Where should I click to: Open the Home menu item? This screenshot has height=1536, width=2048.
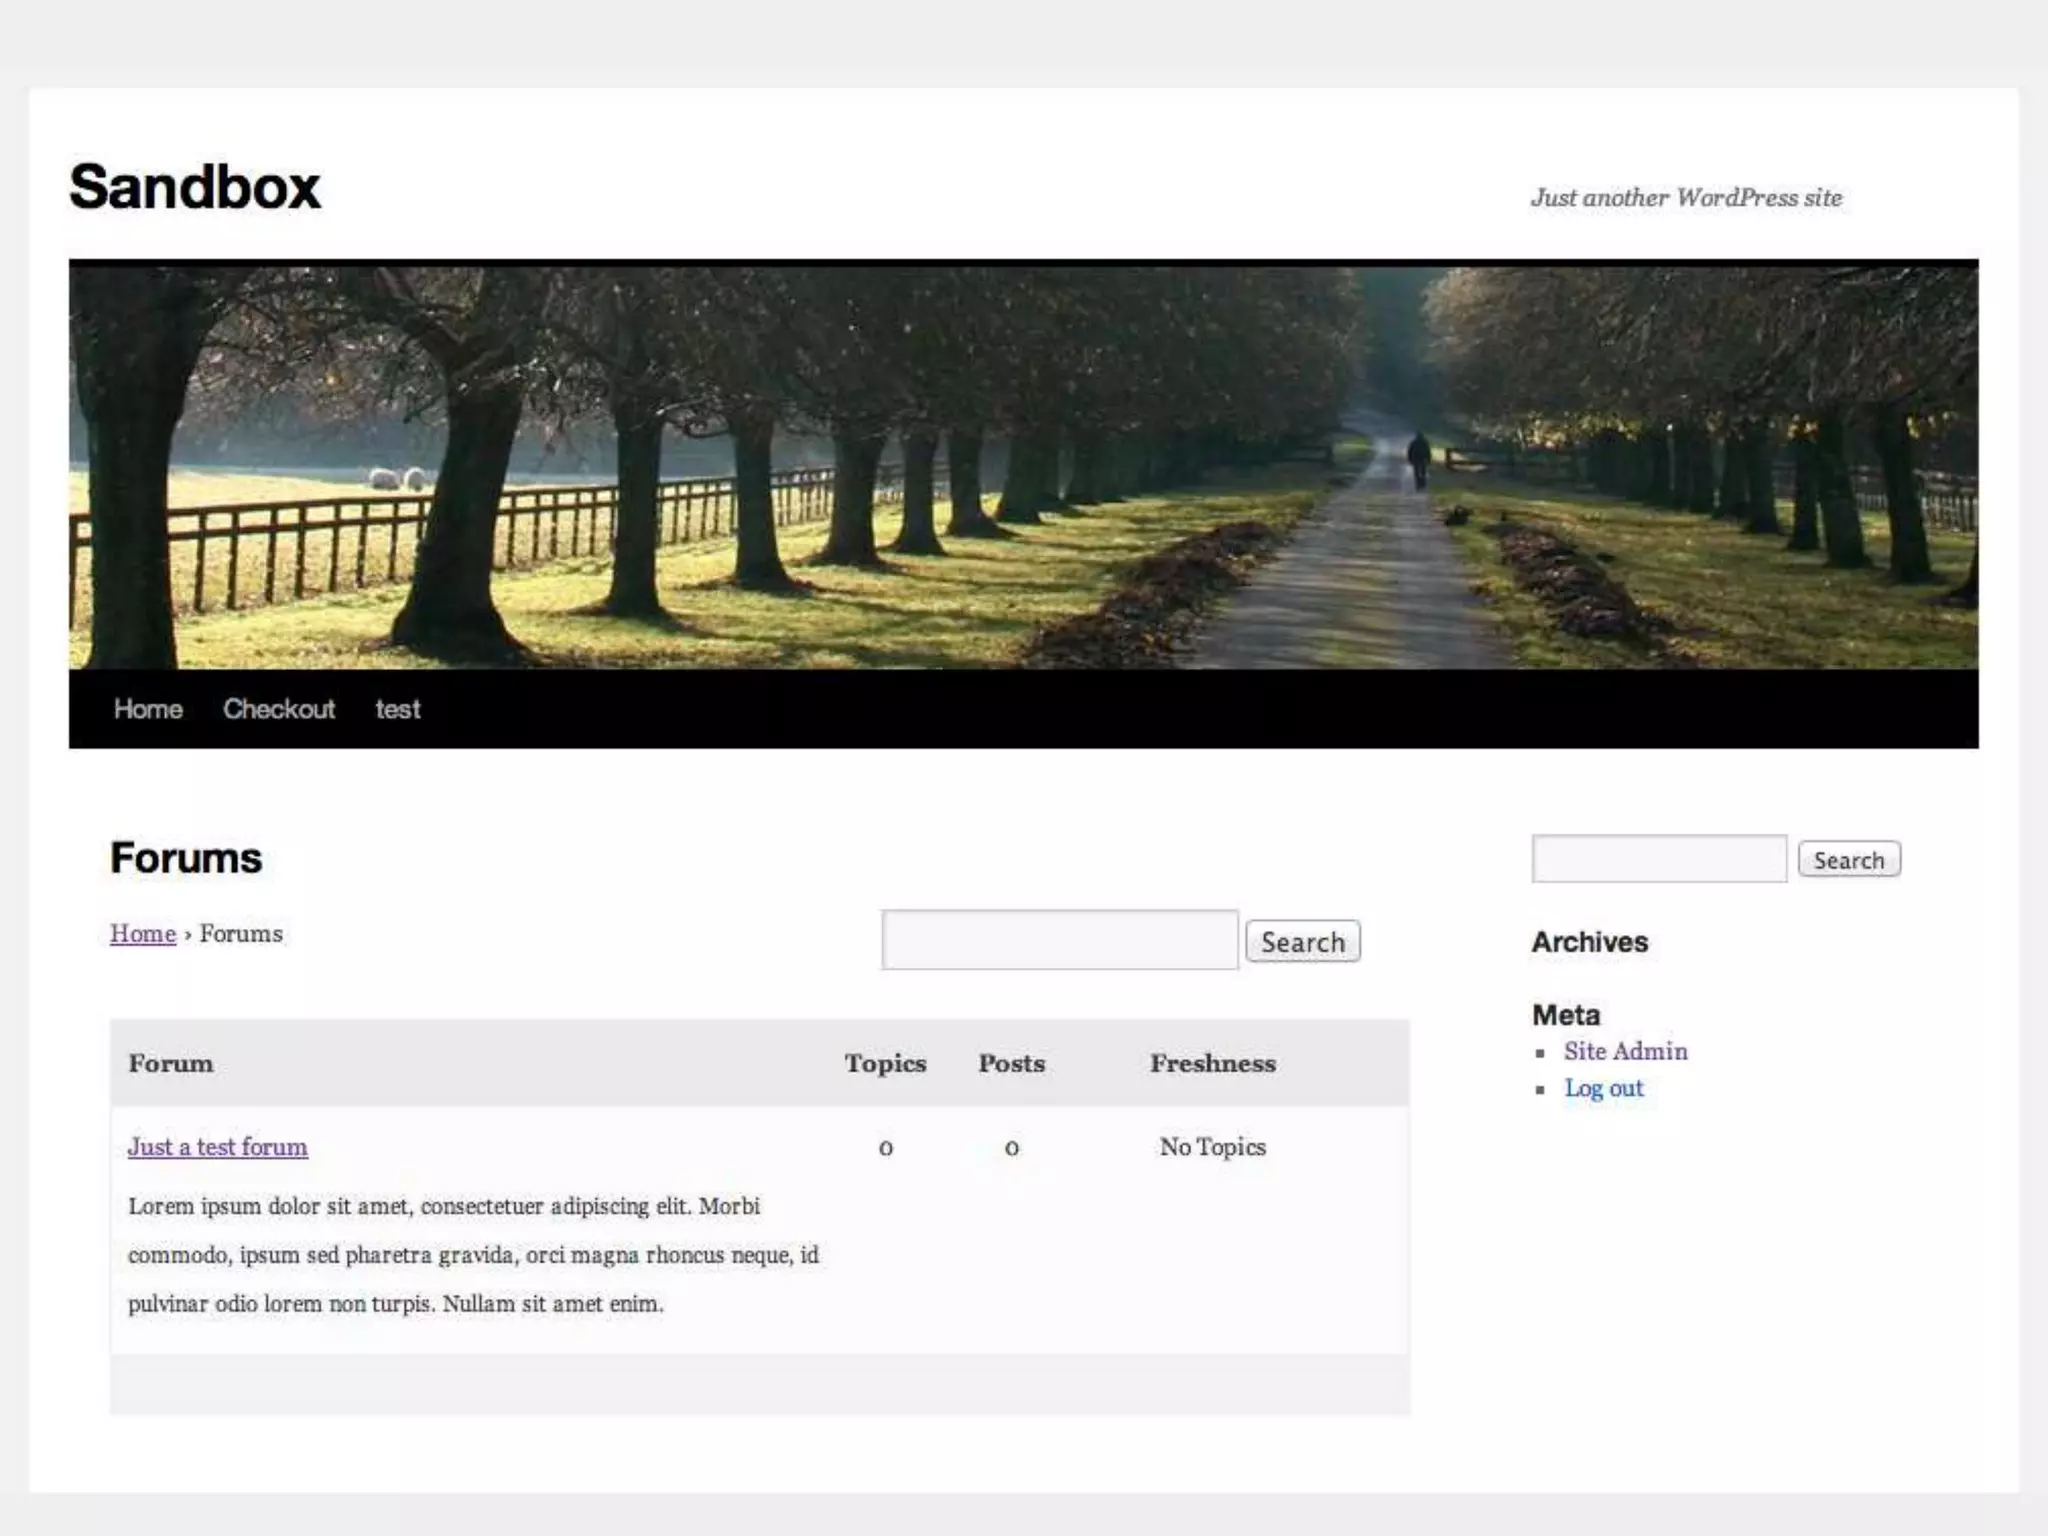[148, 709]
